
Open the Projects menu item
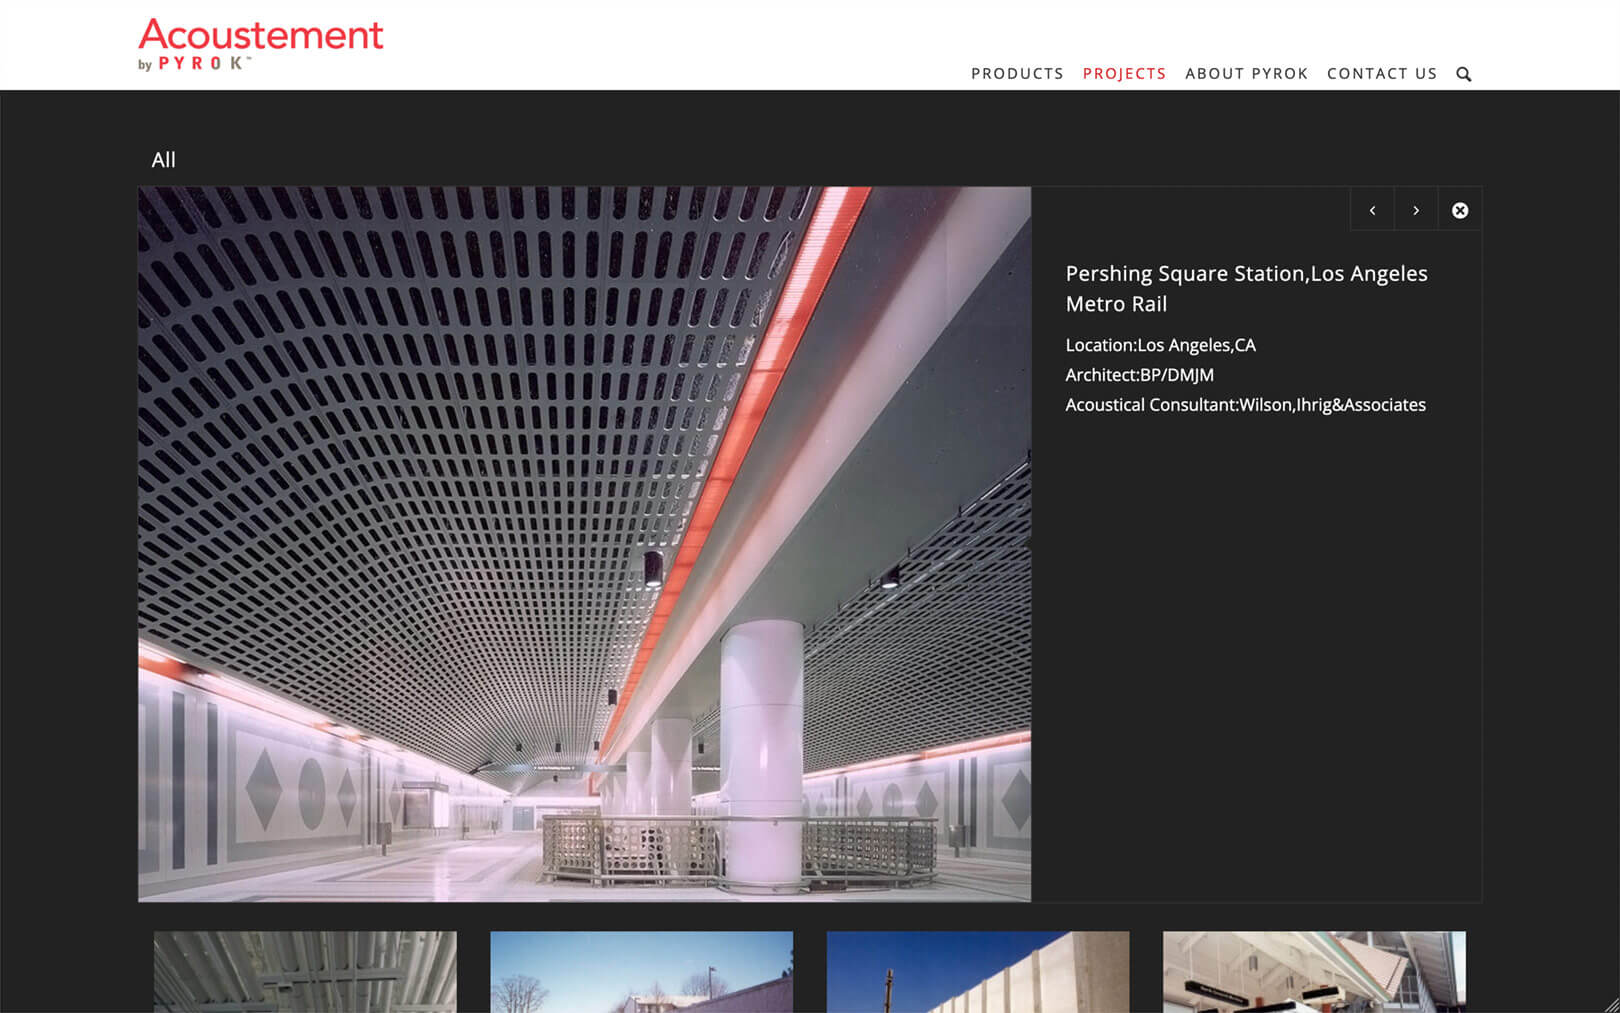1124,74
